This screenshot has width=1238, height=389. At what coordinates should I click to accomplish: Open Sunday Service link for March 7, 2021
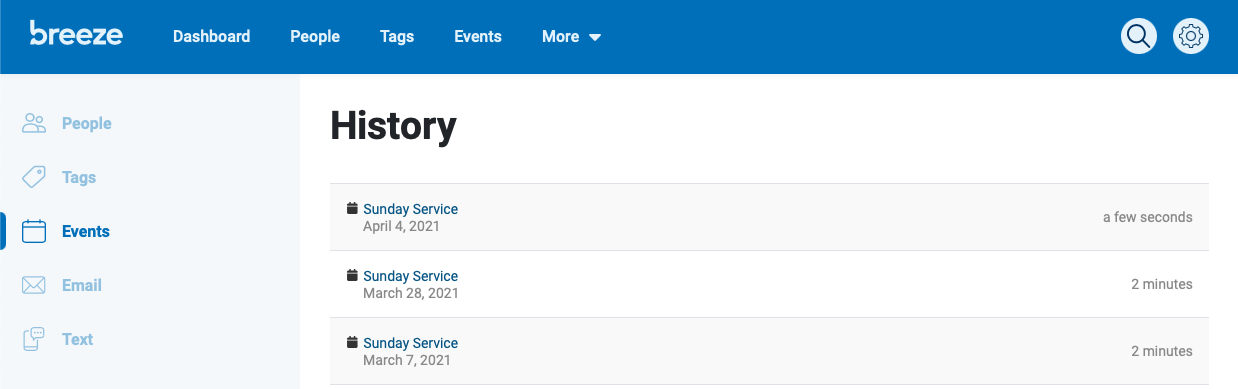[410, 343]
